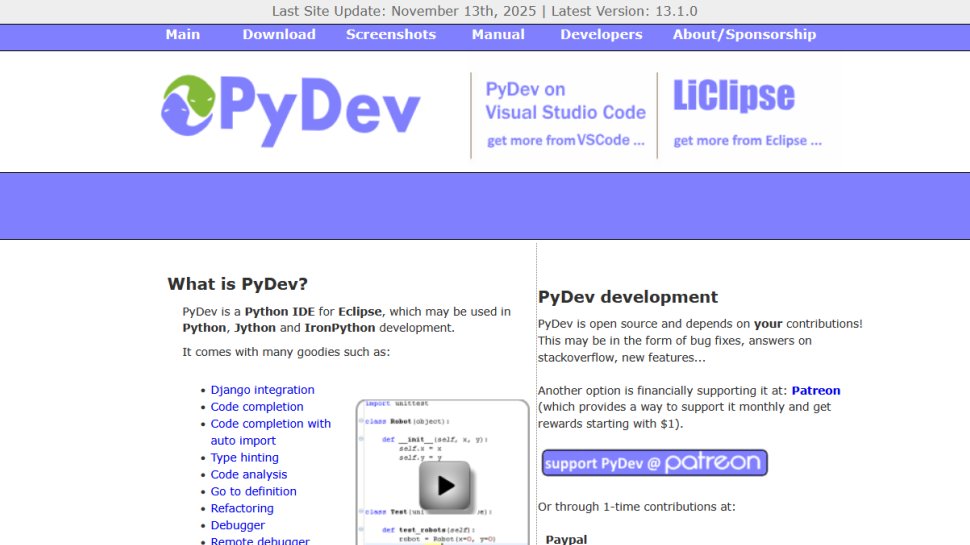Click the Patreon text link

pyautogui.click(x=816, y=390)
